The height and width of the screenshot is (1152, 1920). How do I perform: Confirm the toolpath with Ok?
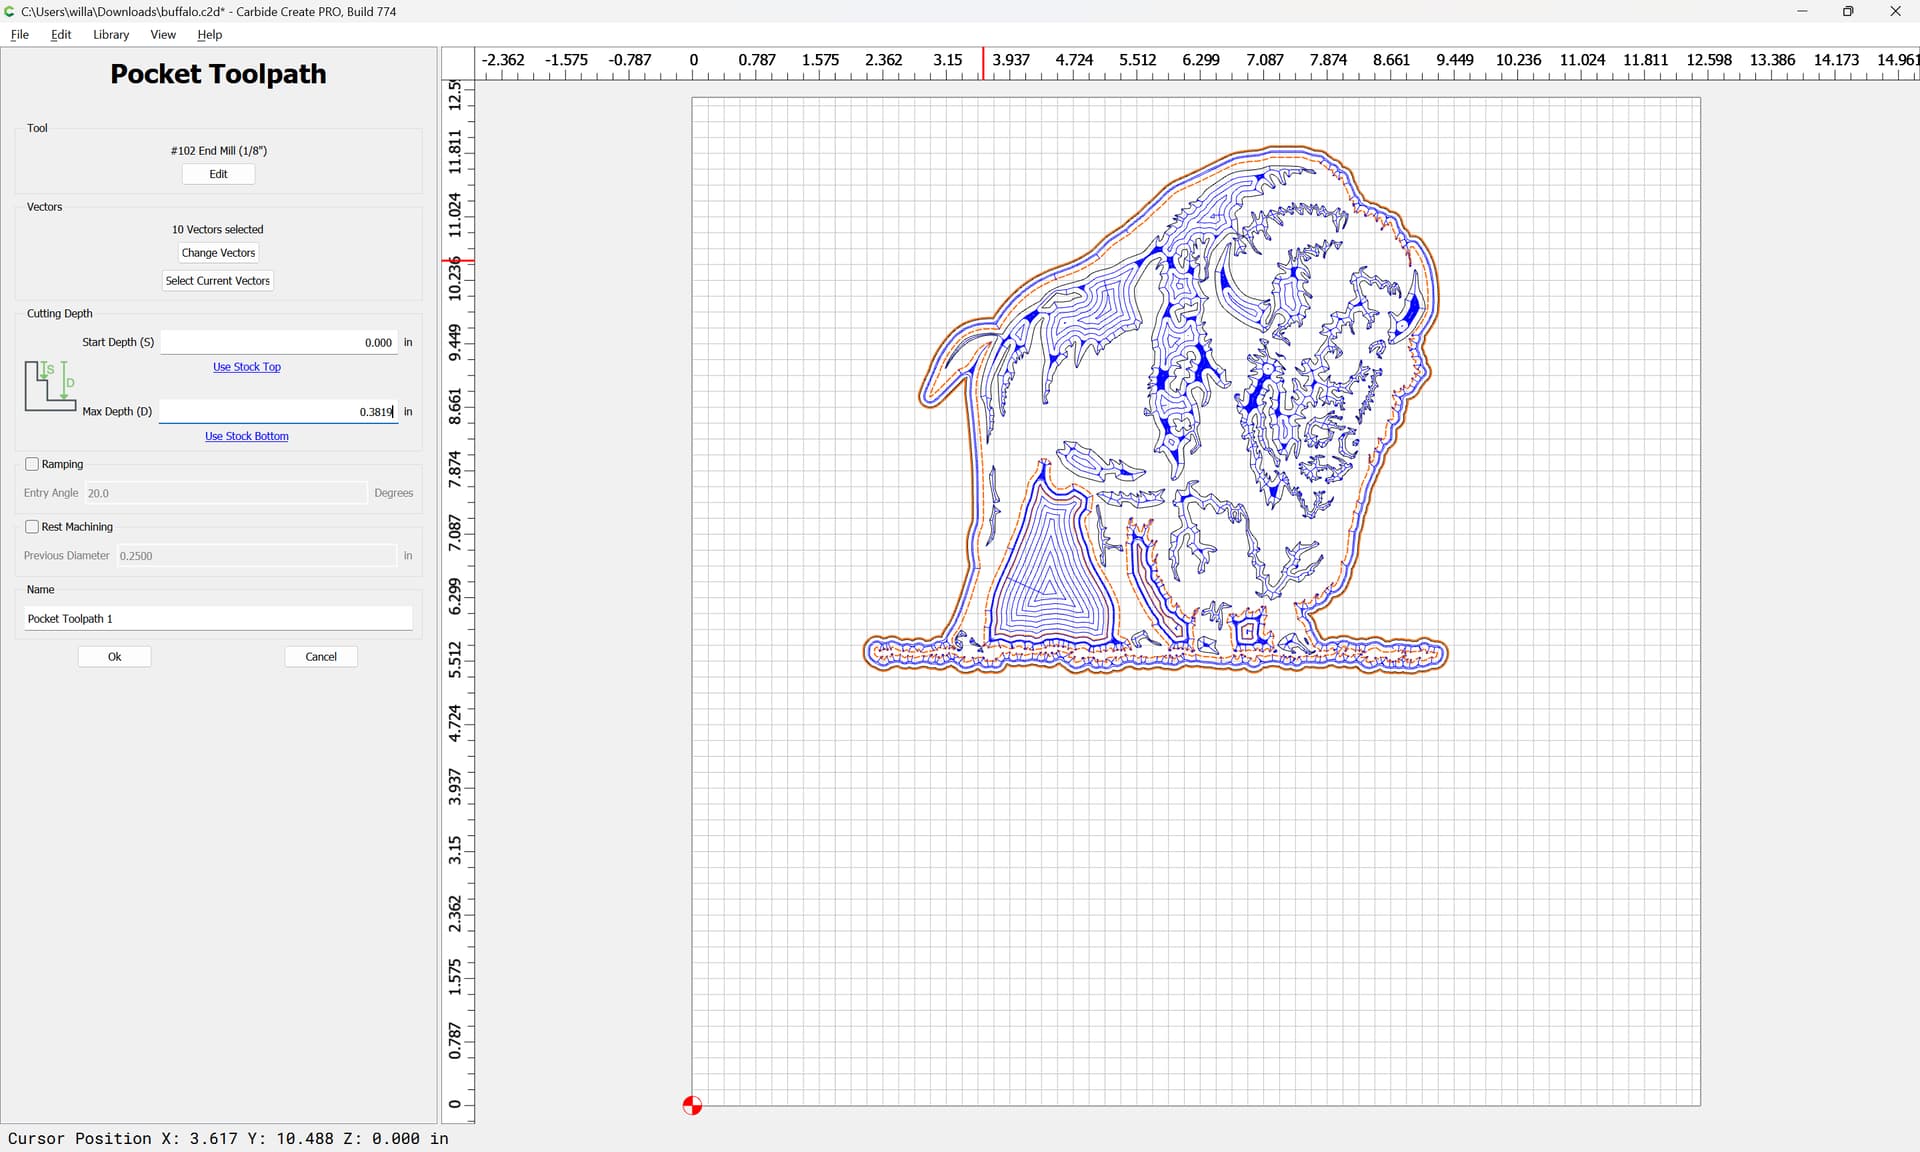(x=115, y=657)
